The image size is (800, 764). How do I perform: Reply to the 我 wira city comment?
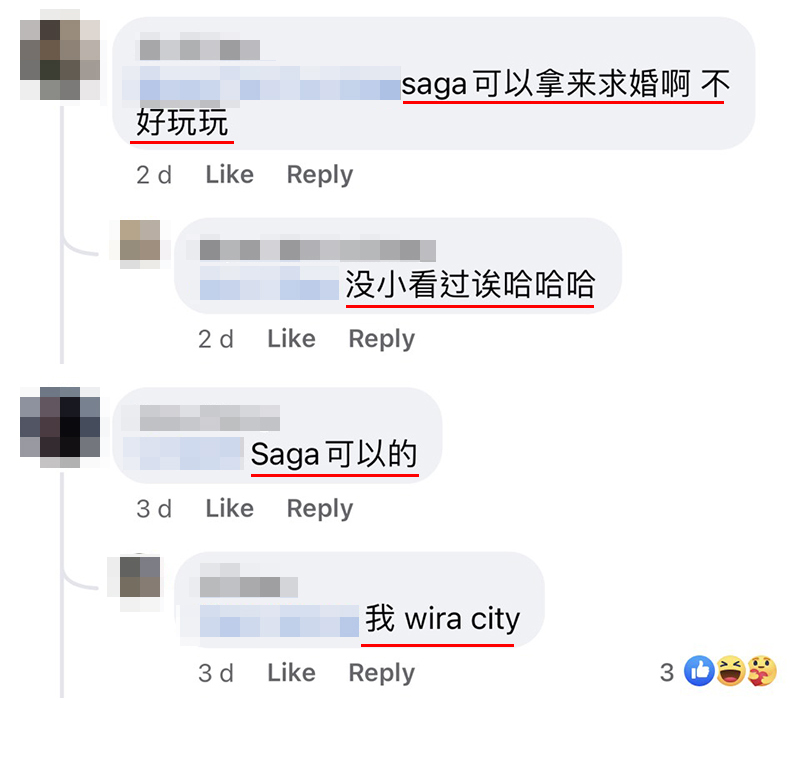pyautogui.click(x=382, y=674)
